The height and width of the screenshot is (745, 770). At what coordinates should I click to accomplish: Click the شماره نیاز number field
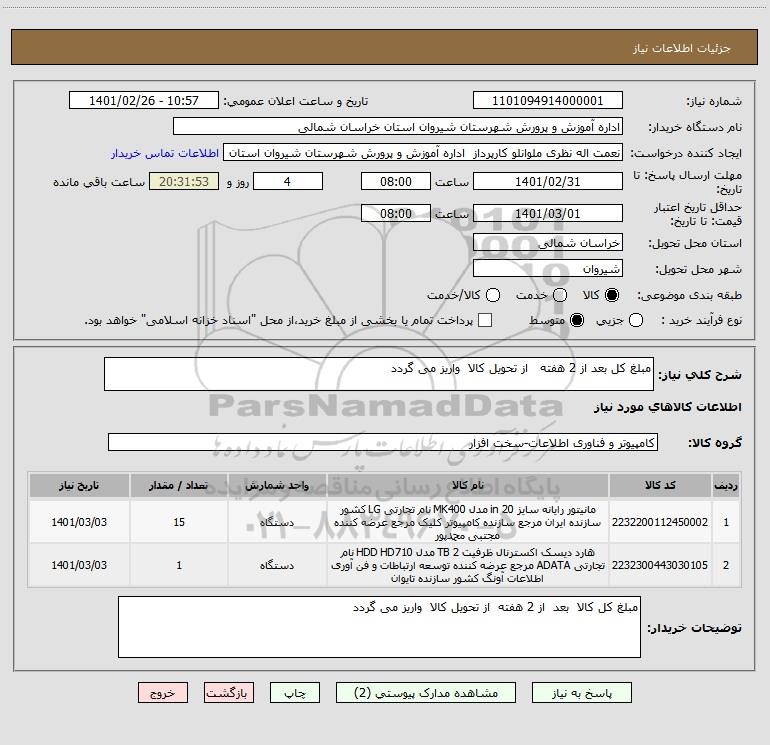click(x=548, y=101)
